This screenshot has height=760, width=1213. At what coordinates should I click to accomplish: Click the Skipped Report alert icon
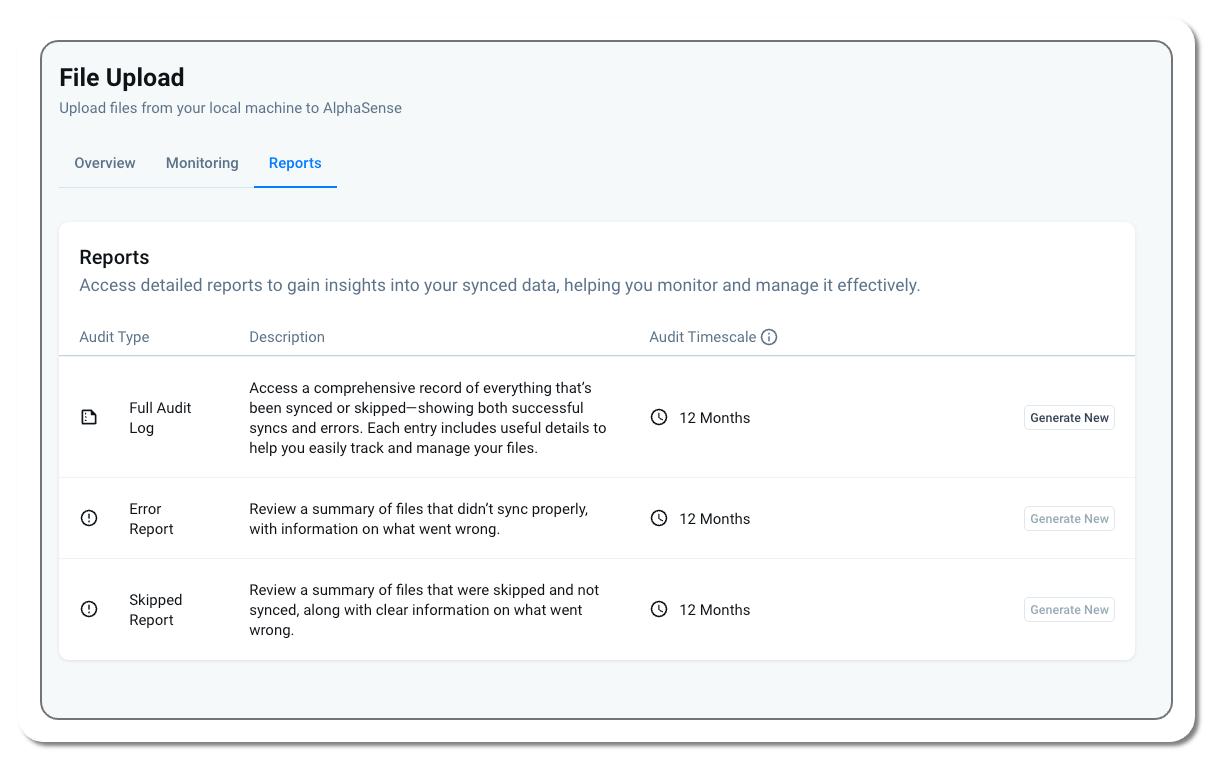point(89,609)
